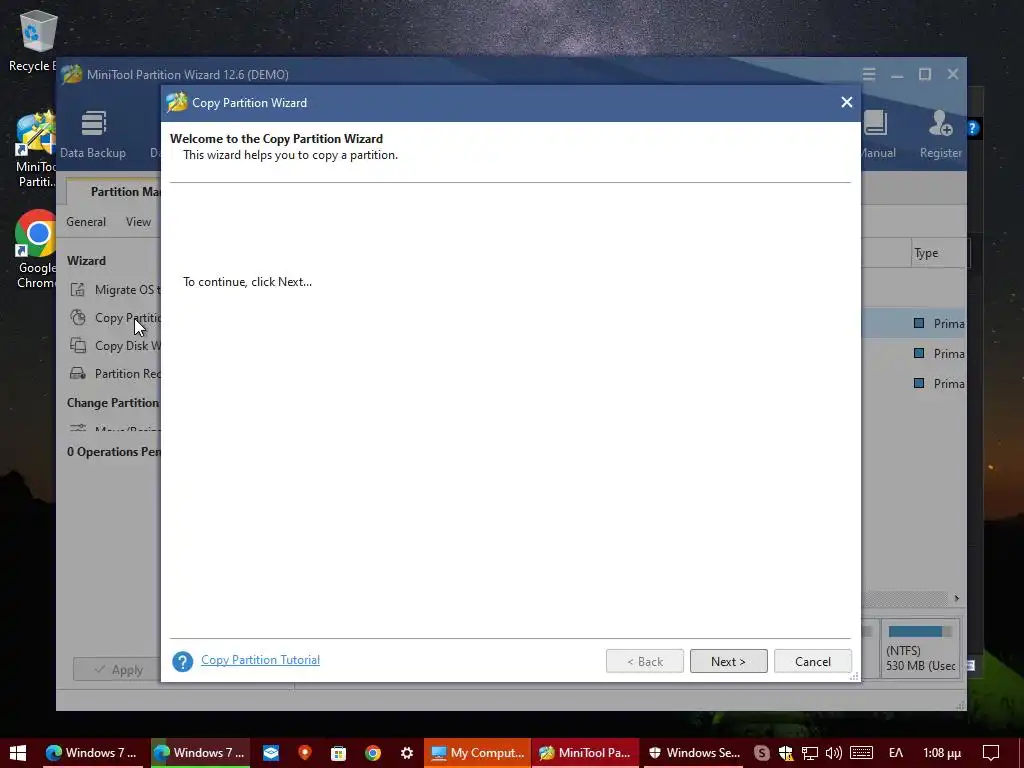
Task: Open the General menu
Action: coord(86,221)
